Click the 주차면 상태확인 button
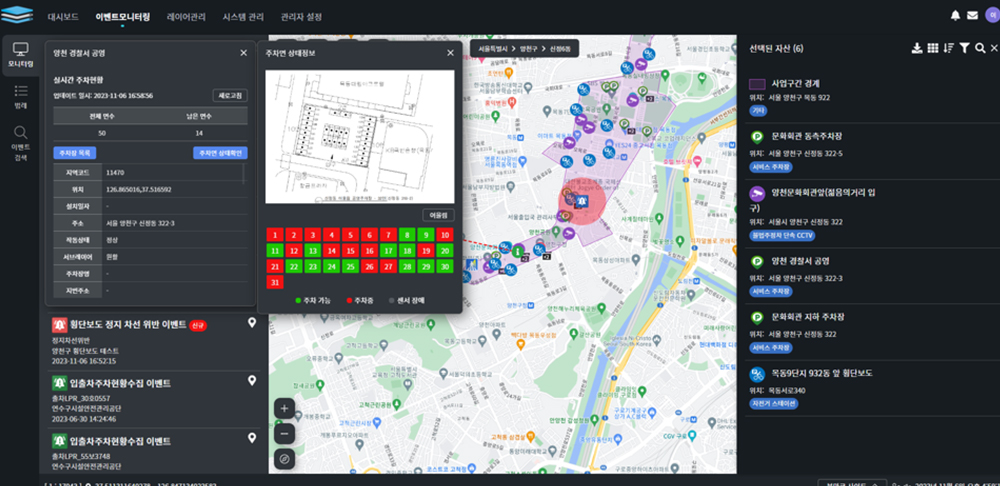Screen dimensions: 1000x486 [219, 153]
